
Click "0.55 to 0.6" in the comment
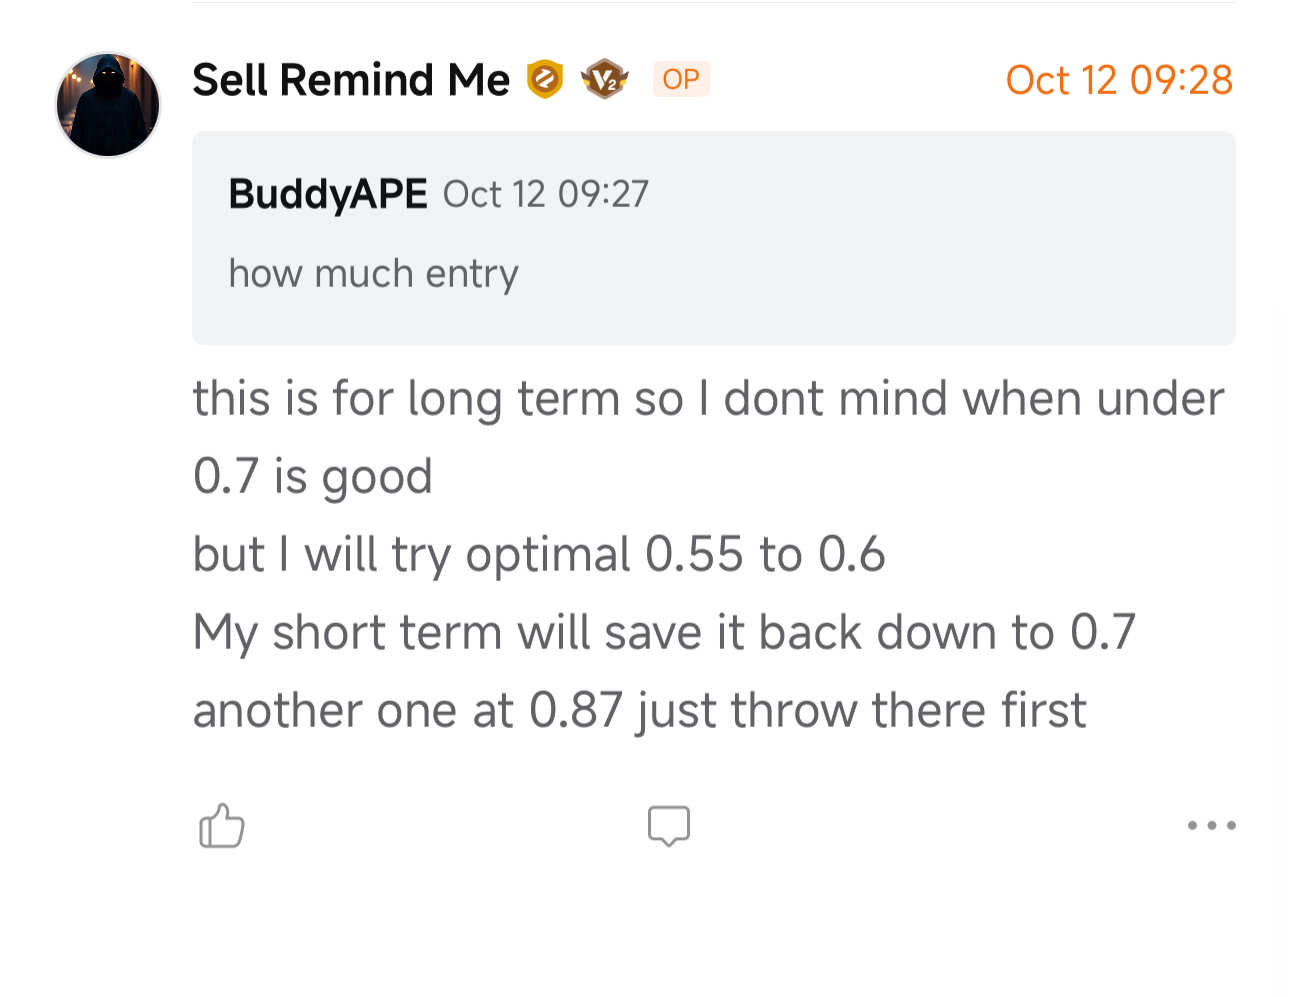[765, 554]
